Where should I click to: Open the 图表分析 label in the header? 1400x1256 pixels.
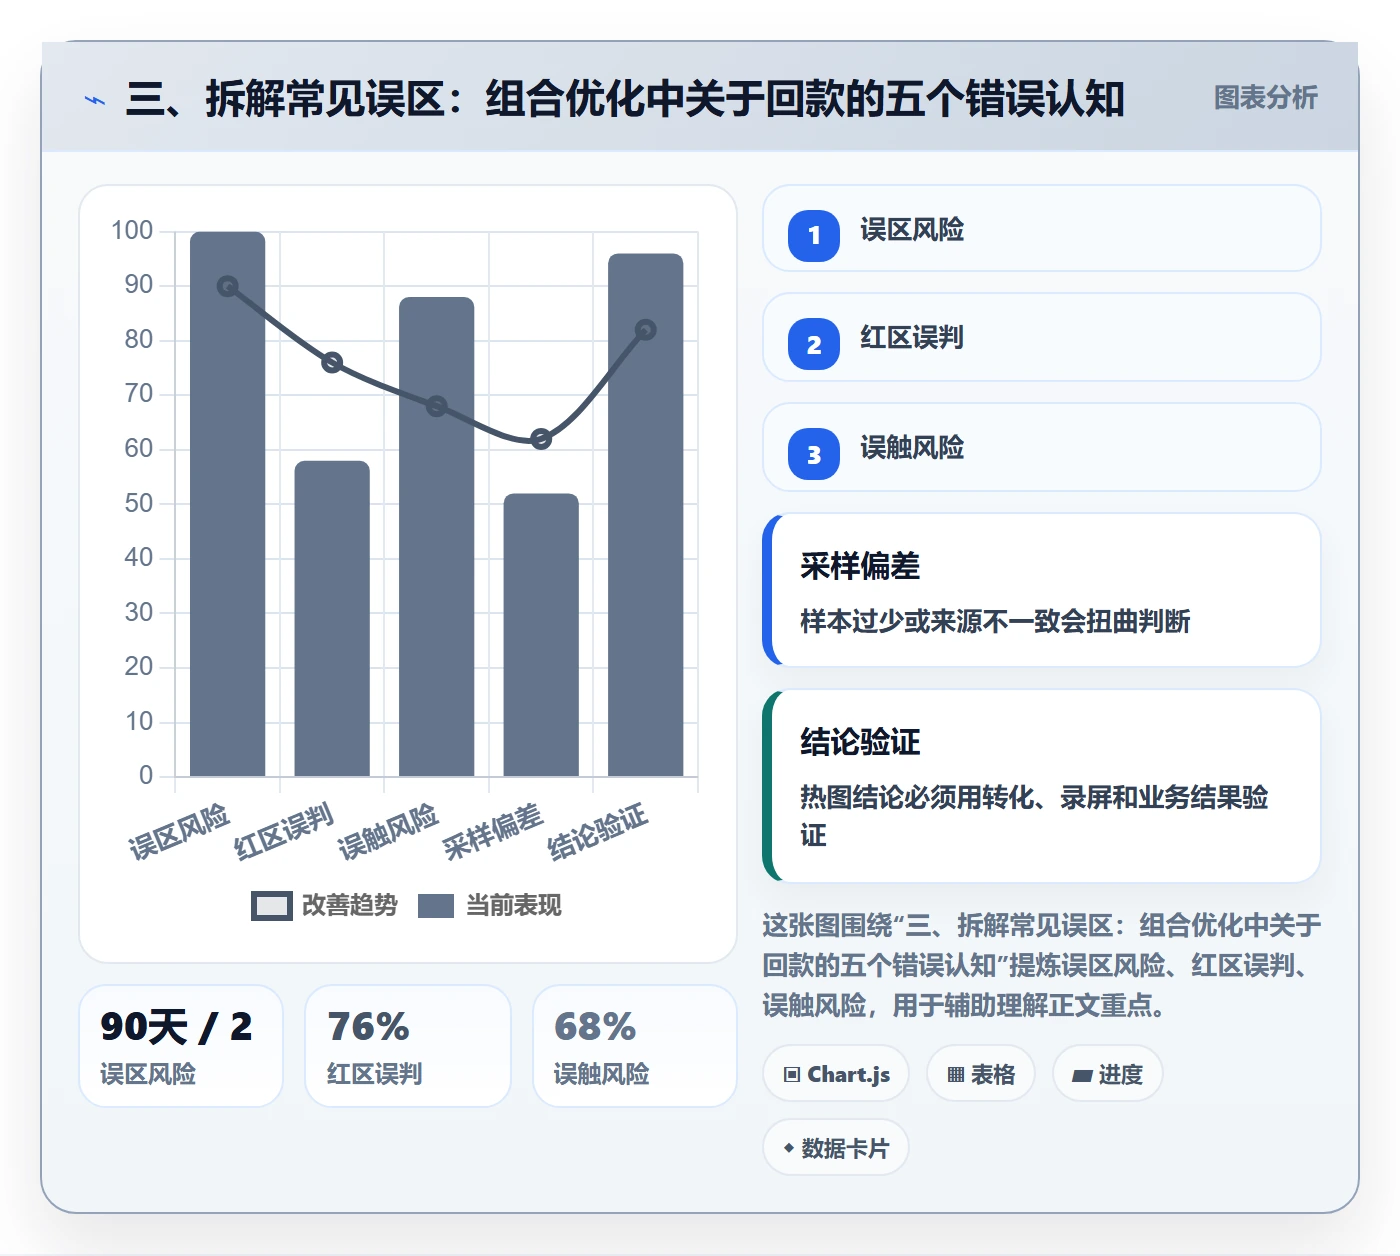coord(1265,98)
